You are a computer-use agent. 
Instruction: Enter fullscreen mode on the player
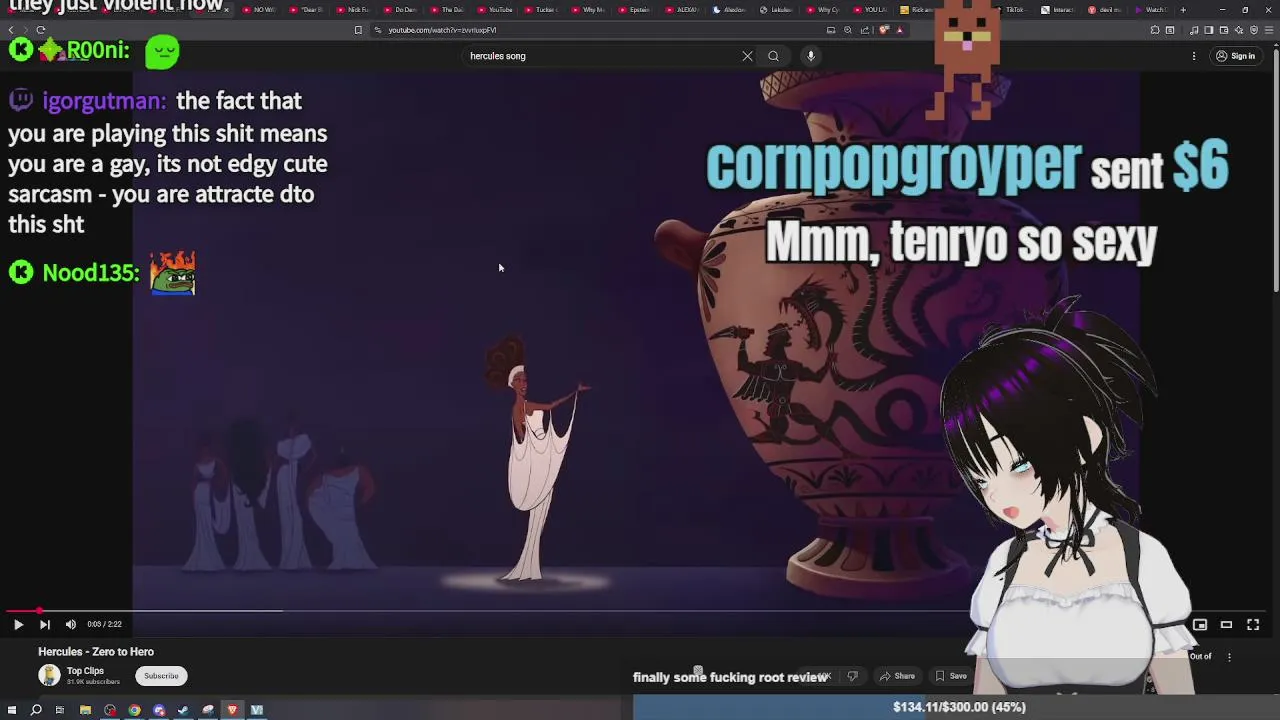click(x=1253, y=624)
